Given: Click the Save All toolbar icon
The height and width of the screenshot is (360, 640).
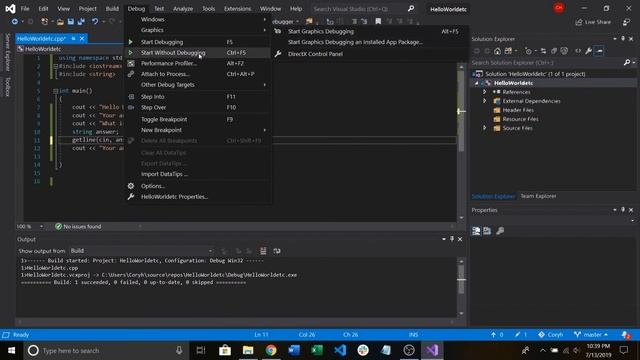Looking at the screenshot, I should tap(81, 21).
